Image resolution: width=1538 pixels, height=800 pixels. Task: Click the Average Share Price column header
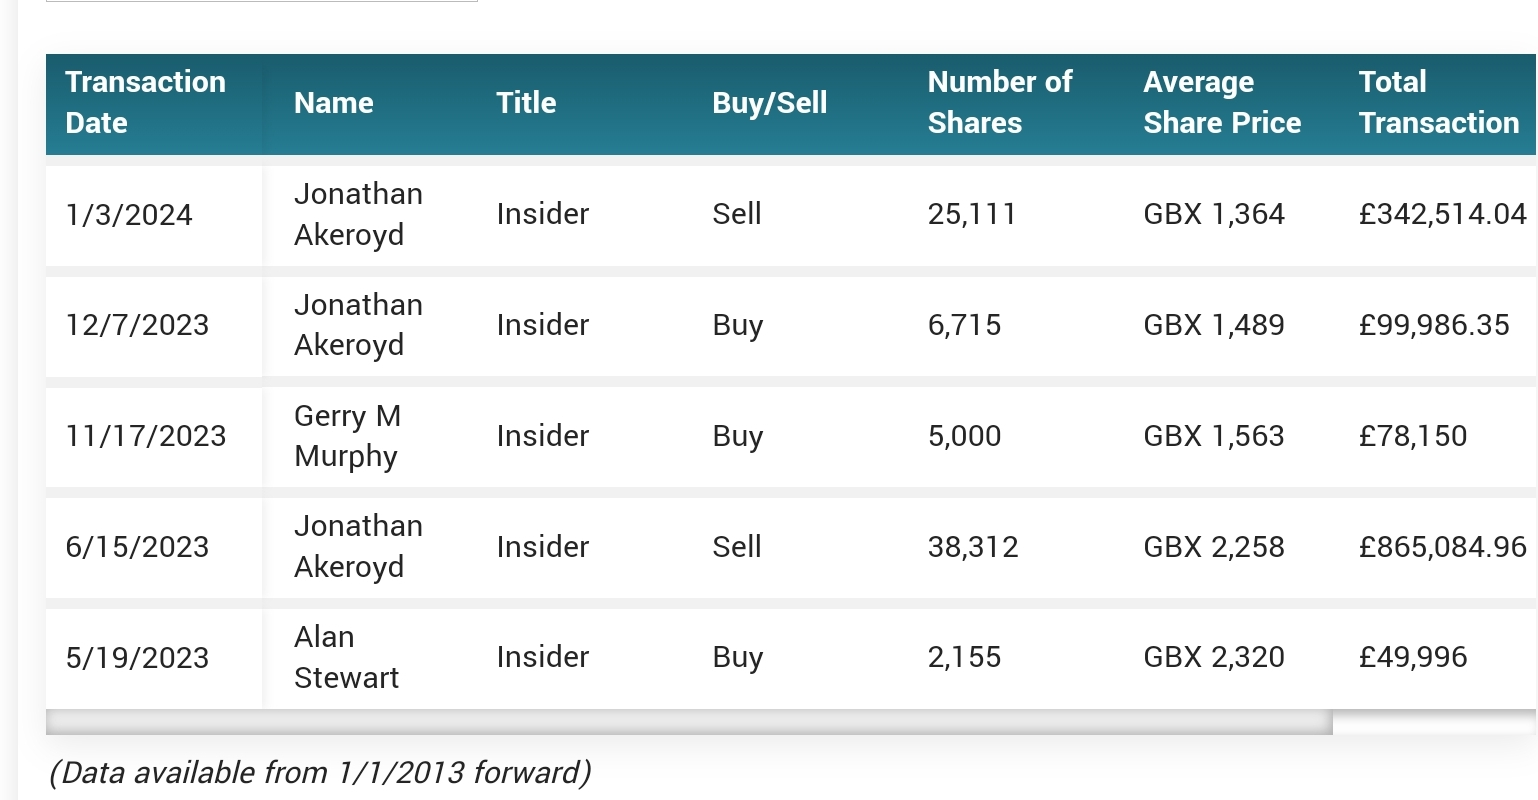point(1222,102)
